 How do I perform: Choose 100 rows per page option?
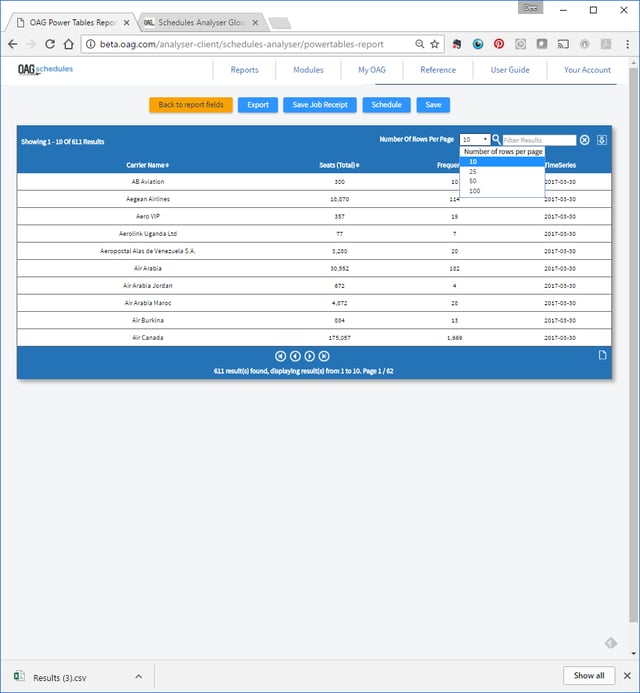tap(474, 190)
